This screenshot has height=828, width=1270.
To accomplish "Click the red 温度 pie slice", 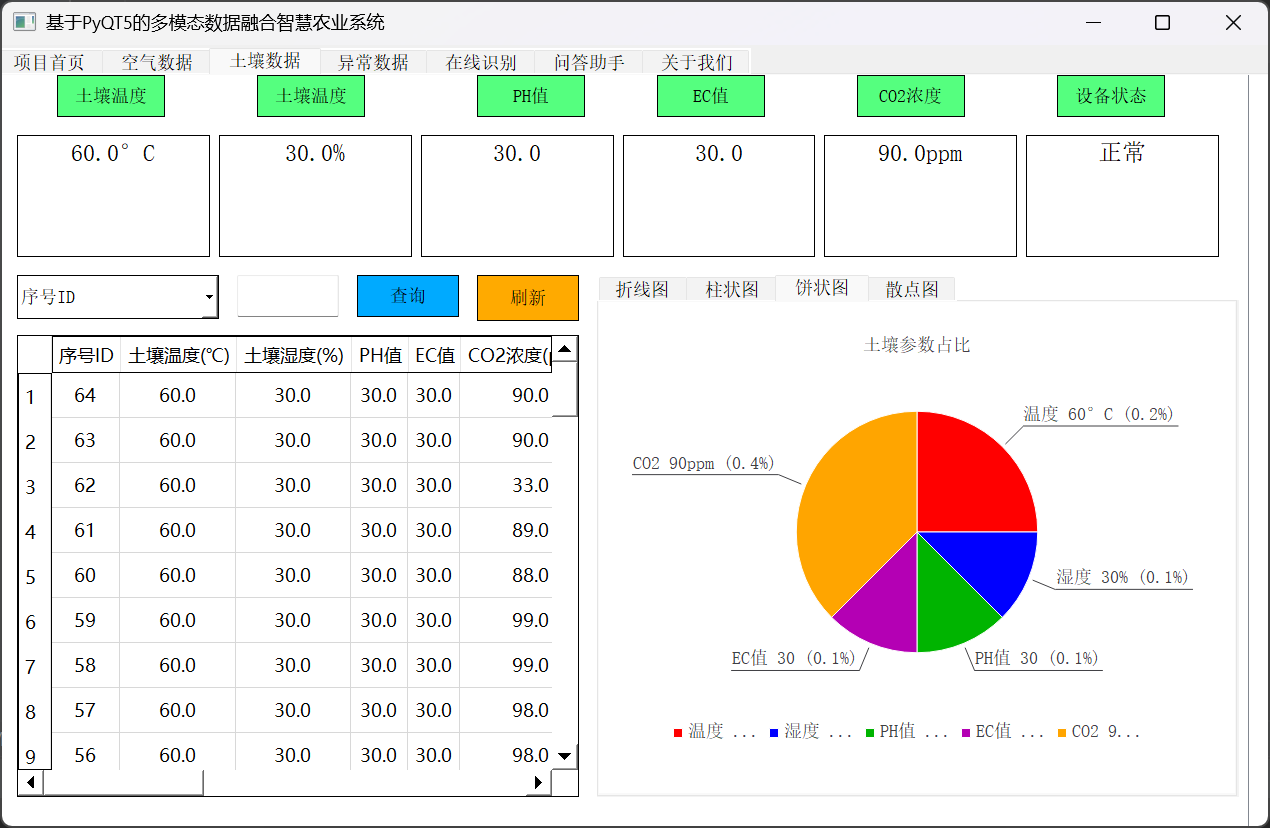I will 967,480.
